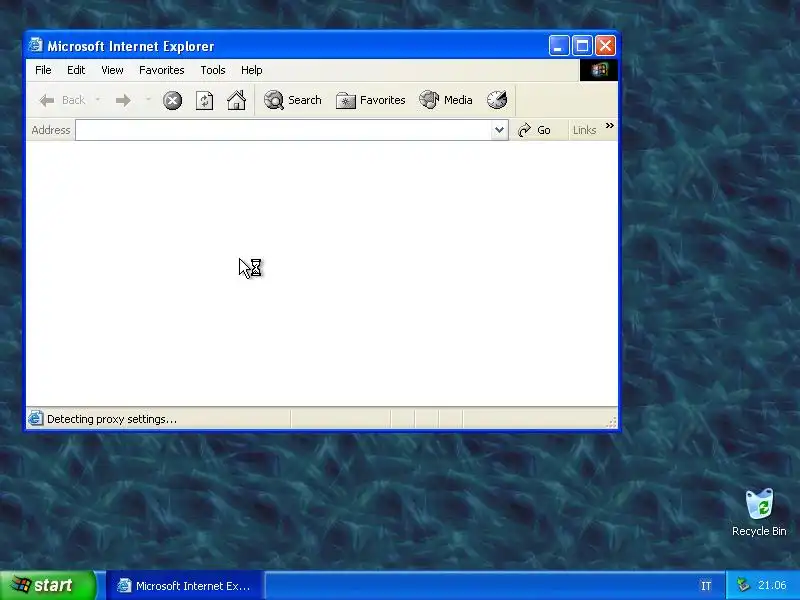Open the View menu
This screenshot has height=600, width=800.
(112, 70)
